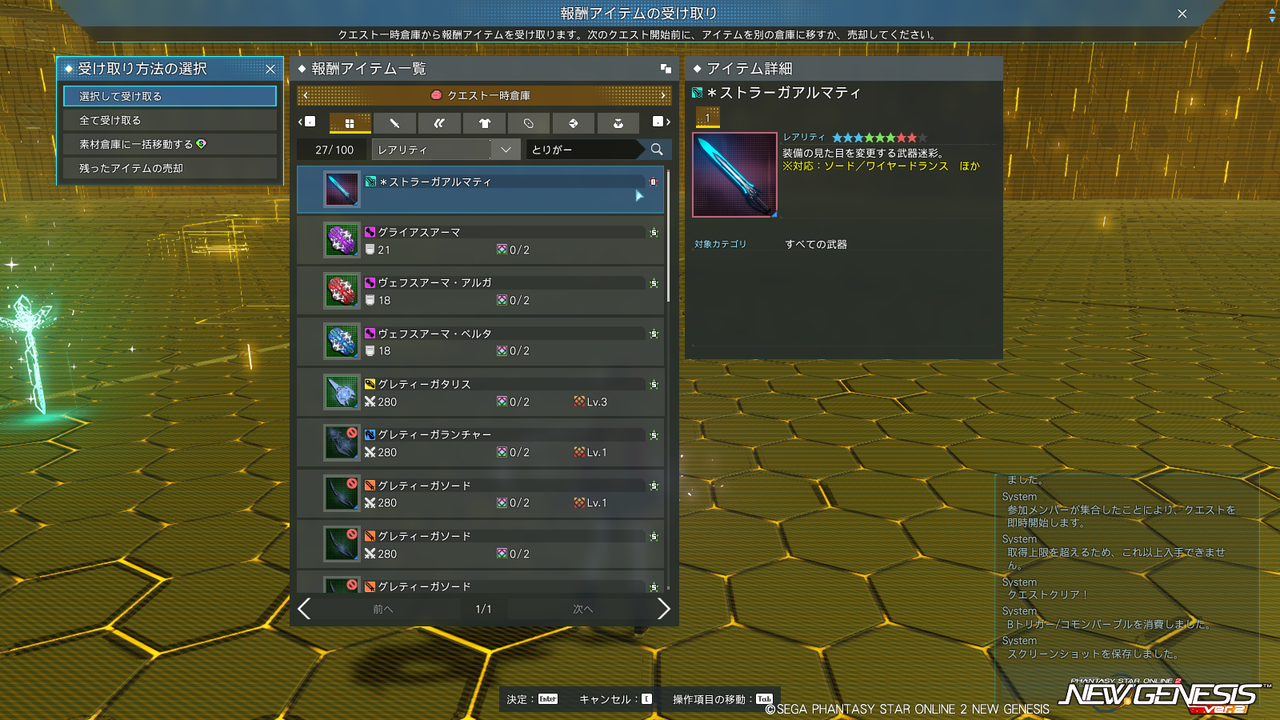1280x720 pixels.
Task: Click the large sword image in アイテム詳細
Action: [x=734, y=175]
